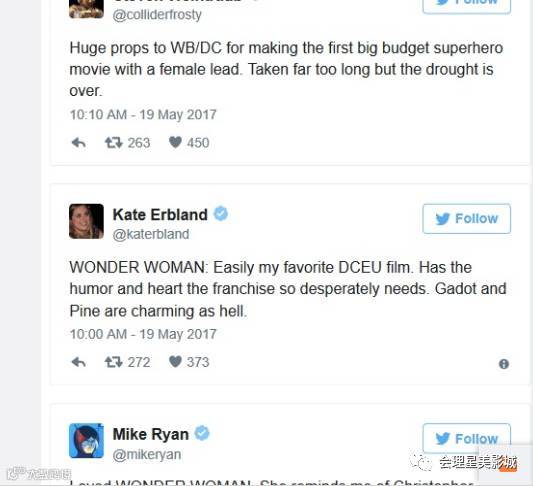This screenshot has width=533, height=486.
Task: Reply to the @colliderfrosty tweet
Action: (x=79, y=143)
